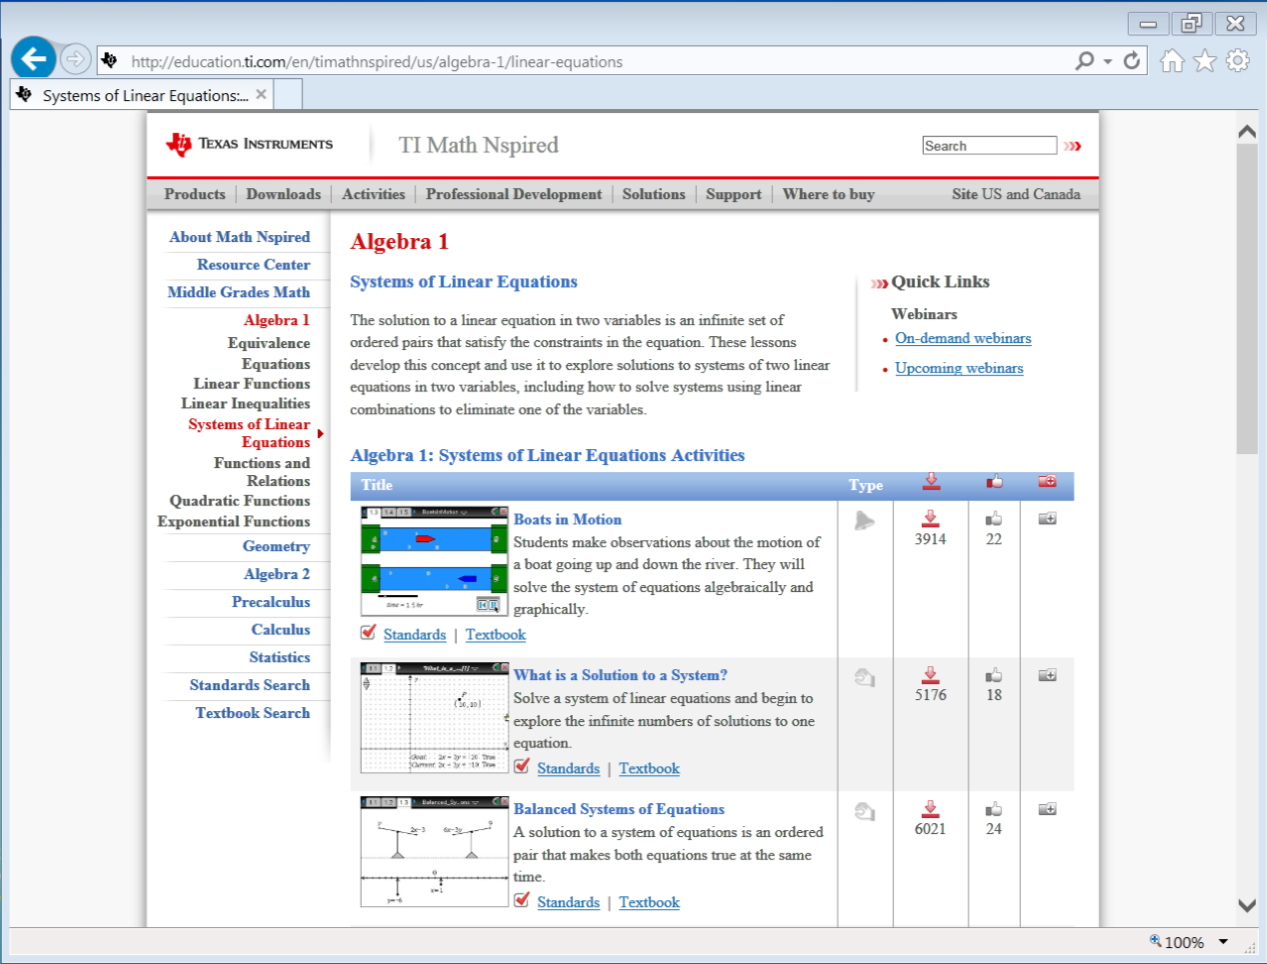Click type icon for What is a Solution row
Viewport: 1267px width, 964px height.
(865, 678)
